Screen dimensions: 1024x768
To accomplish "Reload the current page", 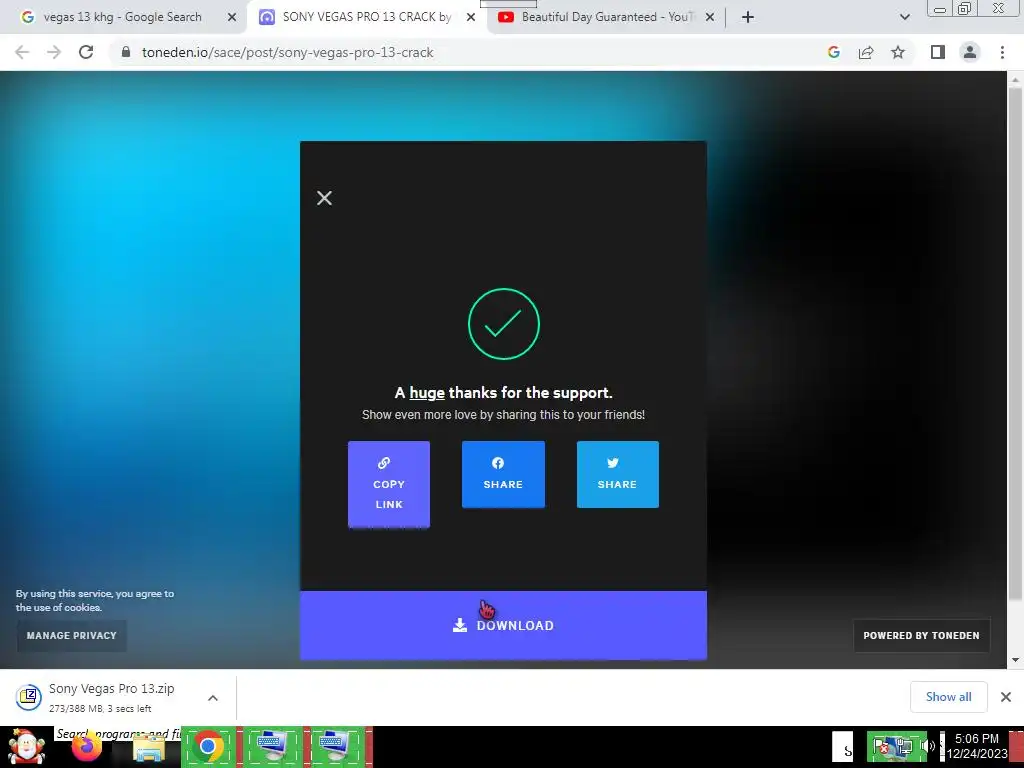I will pyautogui.click(x=86, y=52).
